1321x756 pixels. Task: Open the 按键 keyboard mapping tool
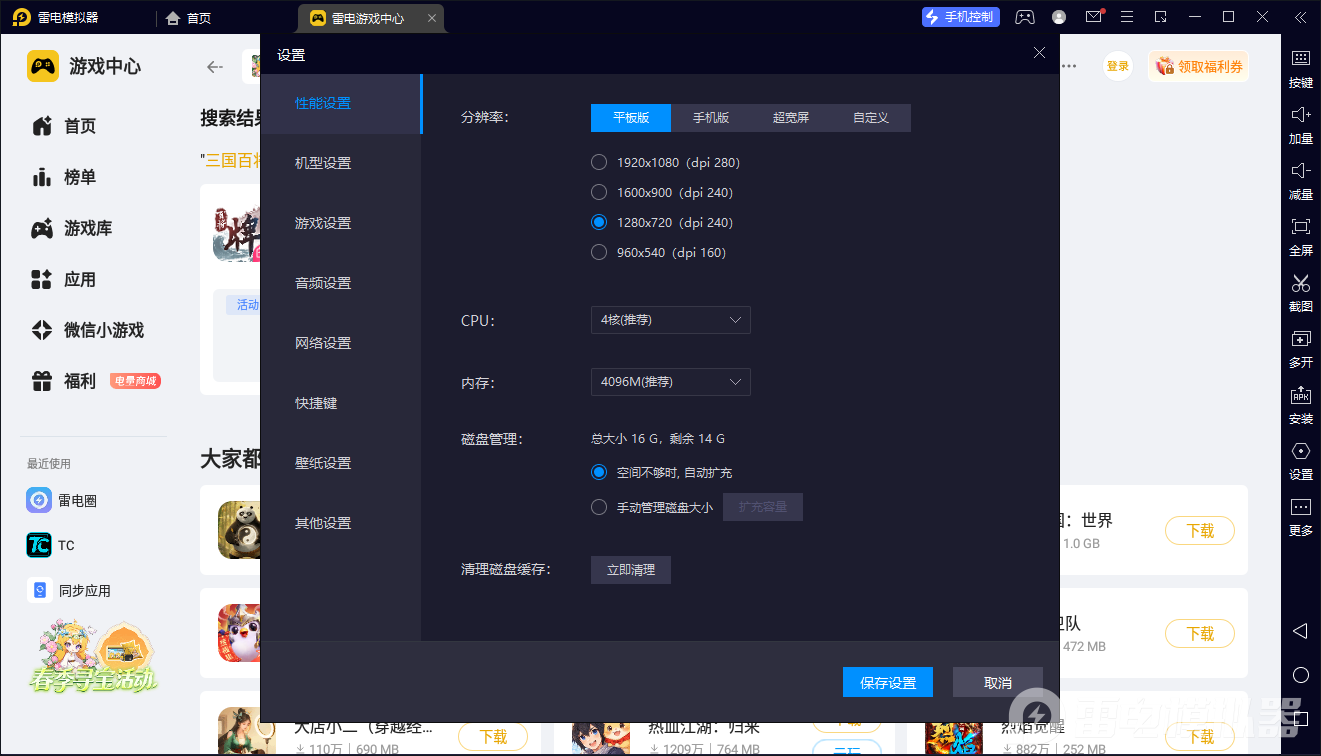(1300, 69)
